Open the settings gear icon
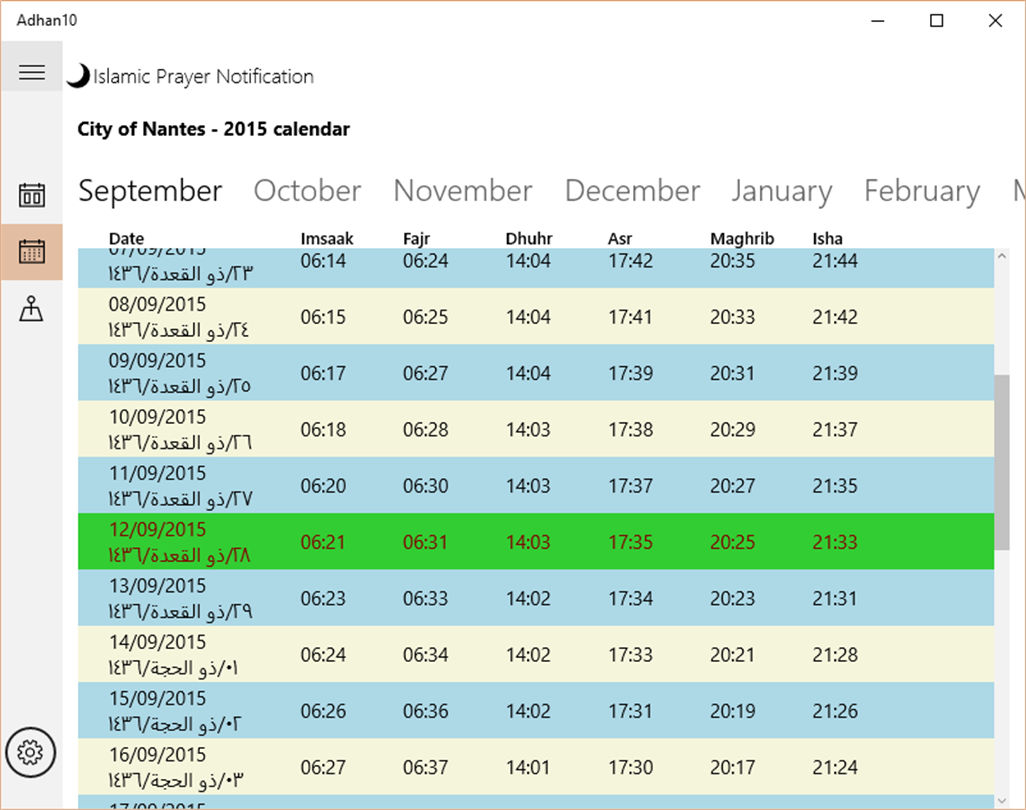The height and width of the screenshot is (810, 1026). [x=31, y=752]
